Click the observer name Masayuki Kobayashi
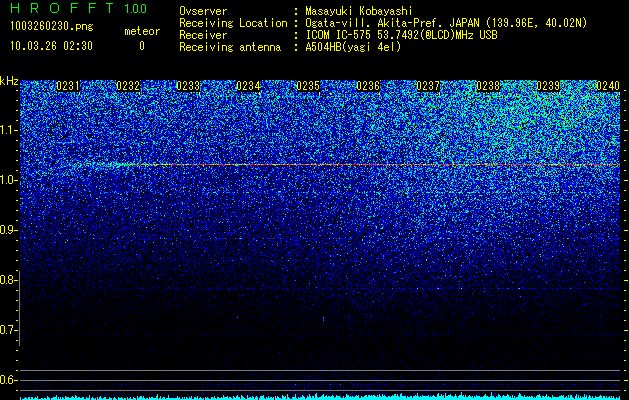 [x=359, y=11]
